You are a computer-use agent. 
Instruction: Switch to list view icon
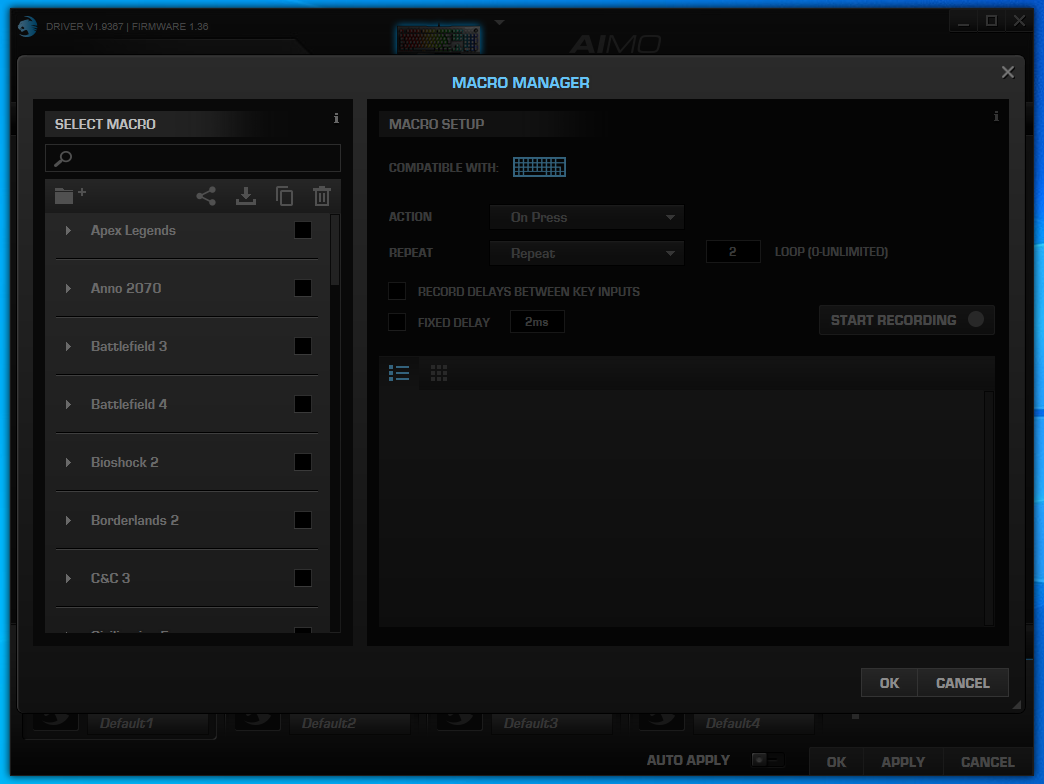pyautogui.click(x=399, y=373)
